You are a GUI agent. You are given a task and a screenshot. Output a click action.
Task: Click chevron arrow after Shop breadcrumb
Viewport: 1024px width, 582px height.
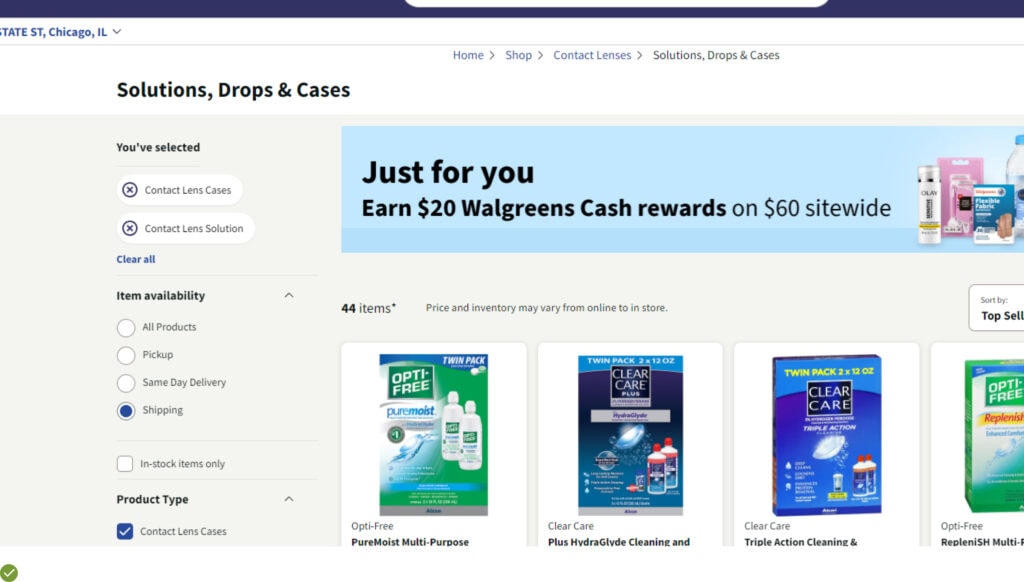tap(540, 56)
